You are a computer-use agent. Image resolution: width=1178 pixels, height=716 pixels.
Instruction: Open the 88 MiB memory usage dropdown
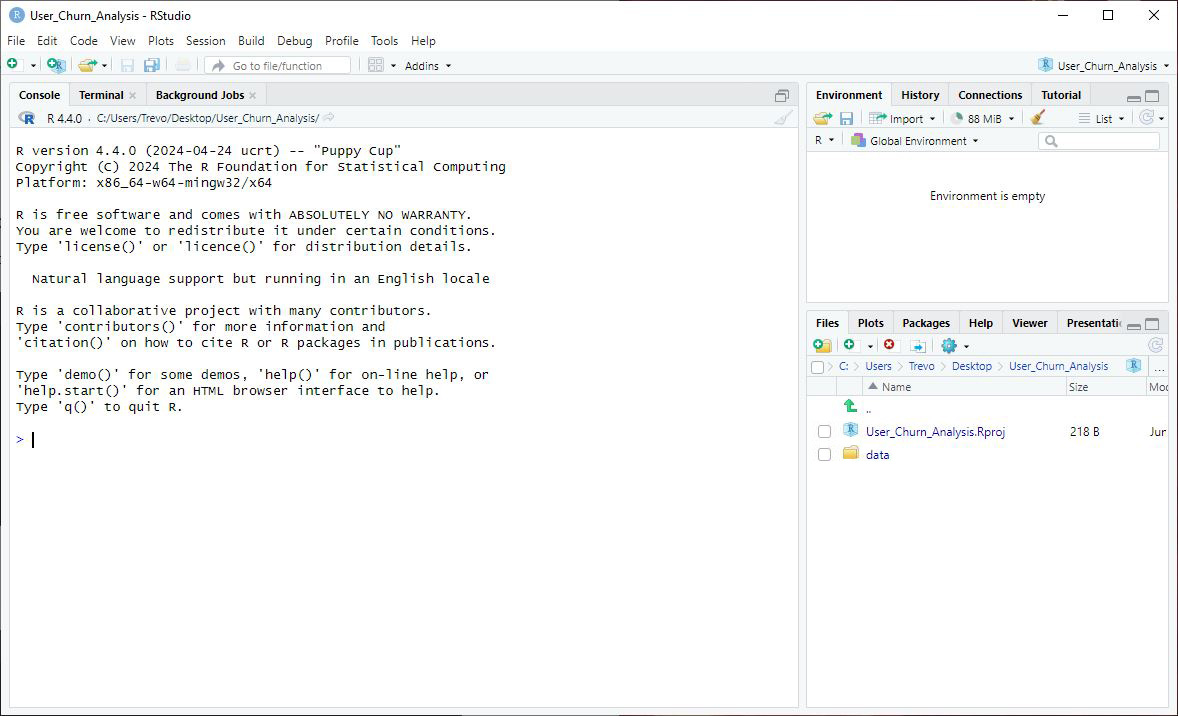(983, 118)
